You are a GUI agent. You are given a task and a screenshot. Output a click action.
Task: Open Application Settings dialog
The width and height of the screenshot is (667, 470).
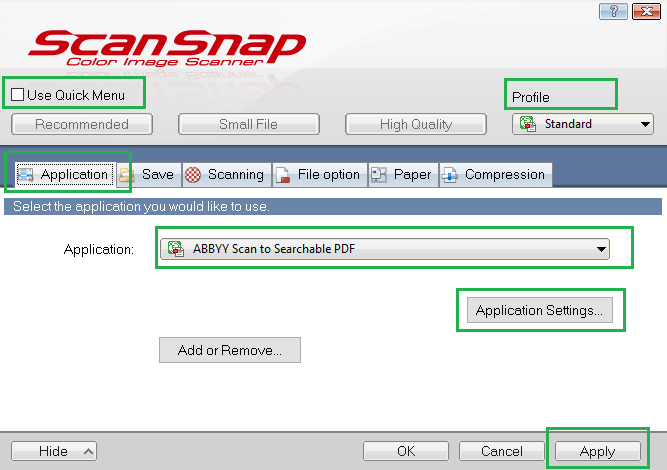(x=539, y=310)
